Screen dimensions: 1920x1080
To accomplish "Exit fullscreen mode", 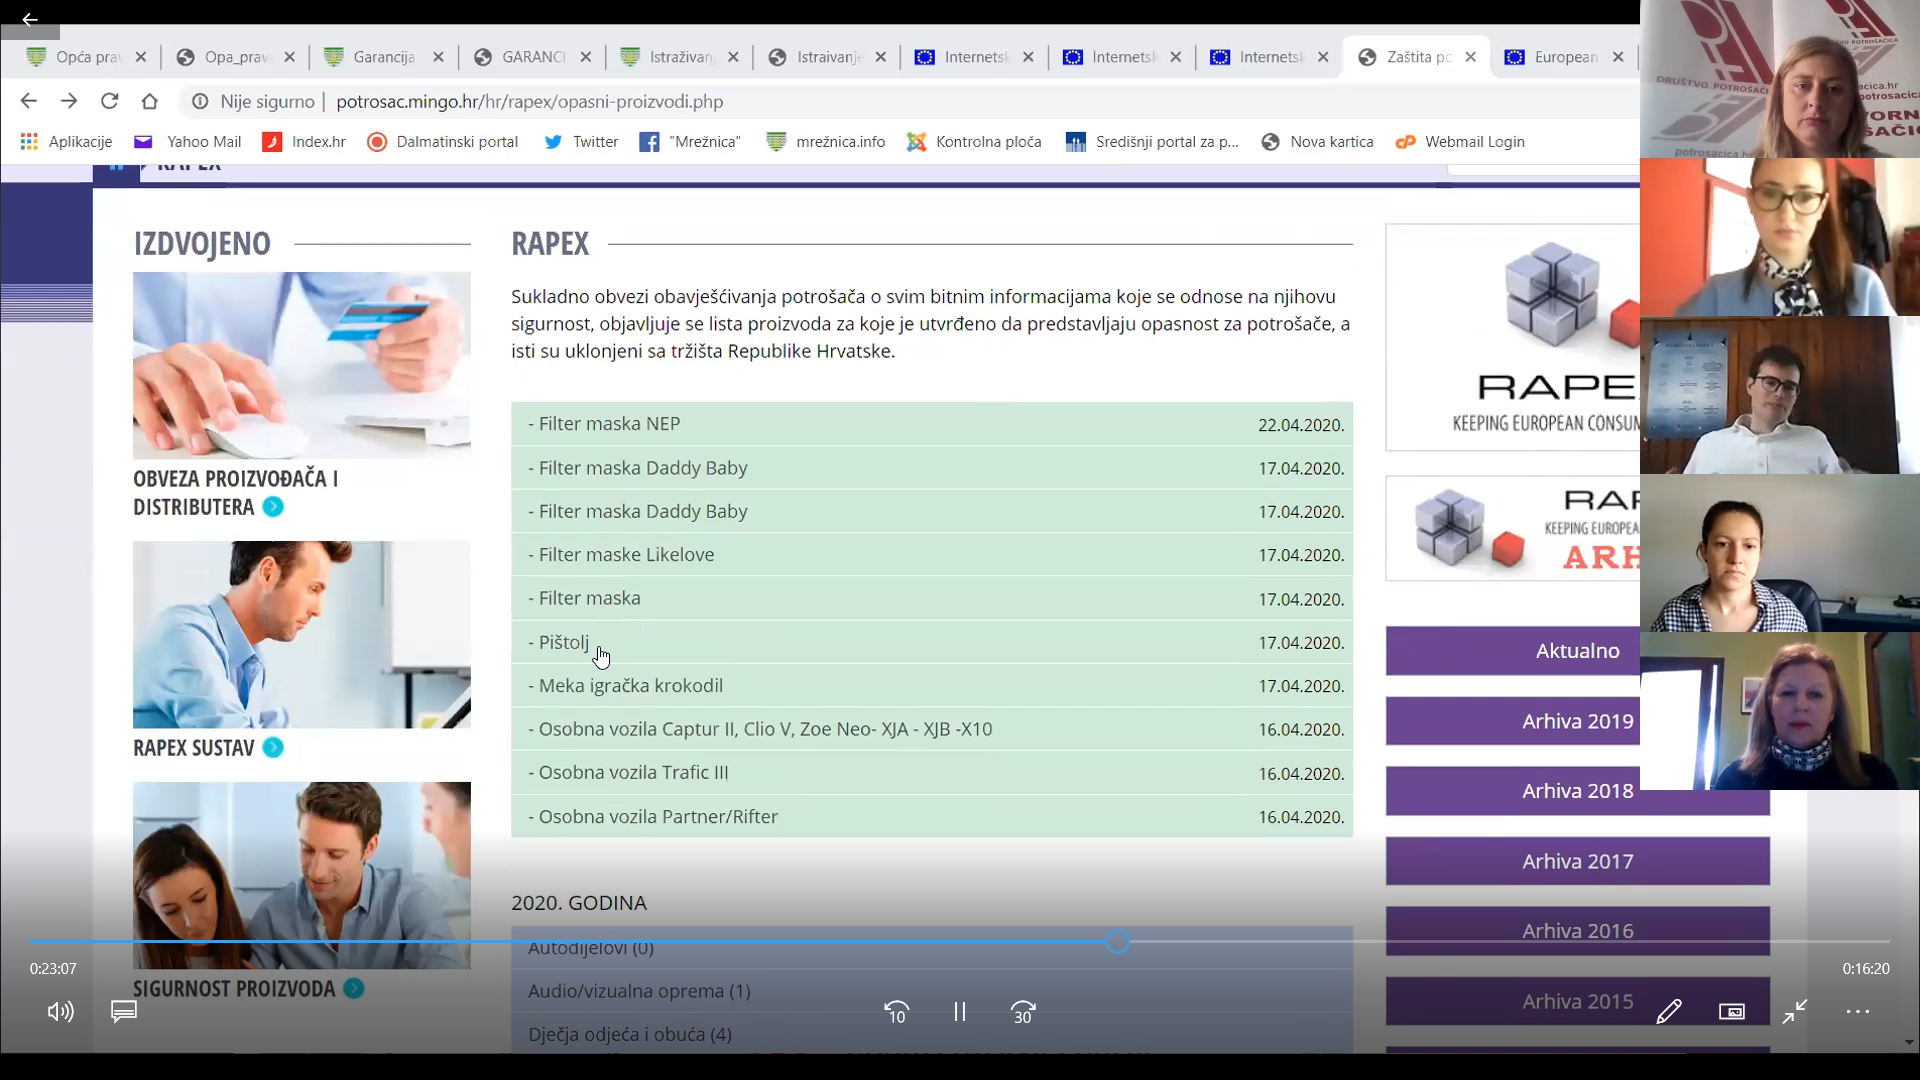I will pyautogui.click(x=1794, y=1012).
